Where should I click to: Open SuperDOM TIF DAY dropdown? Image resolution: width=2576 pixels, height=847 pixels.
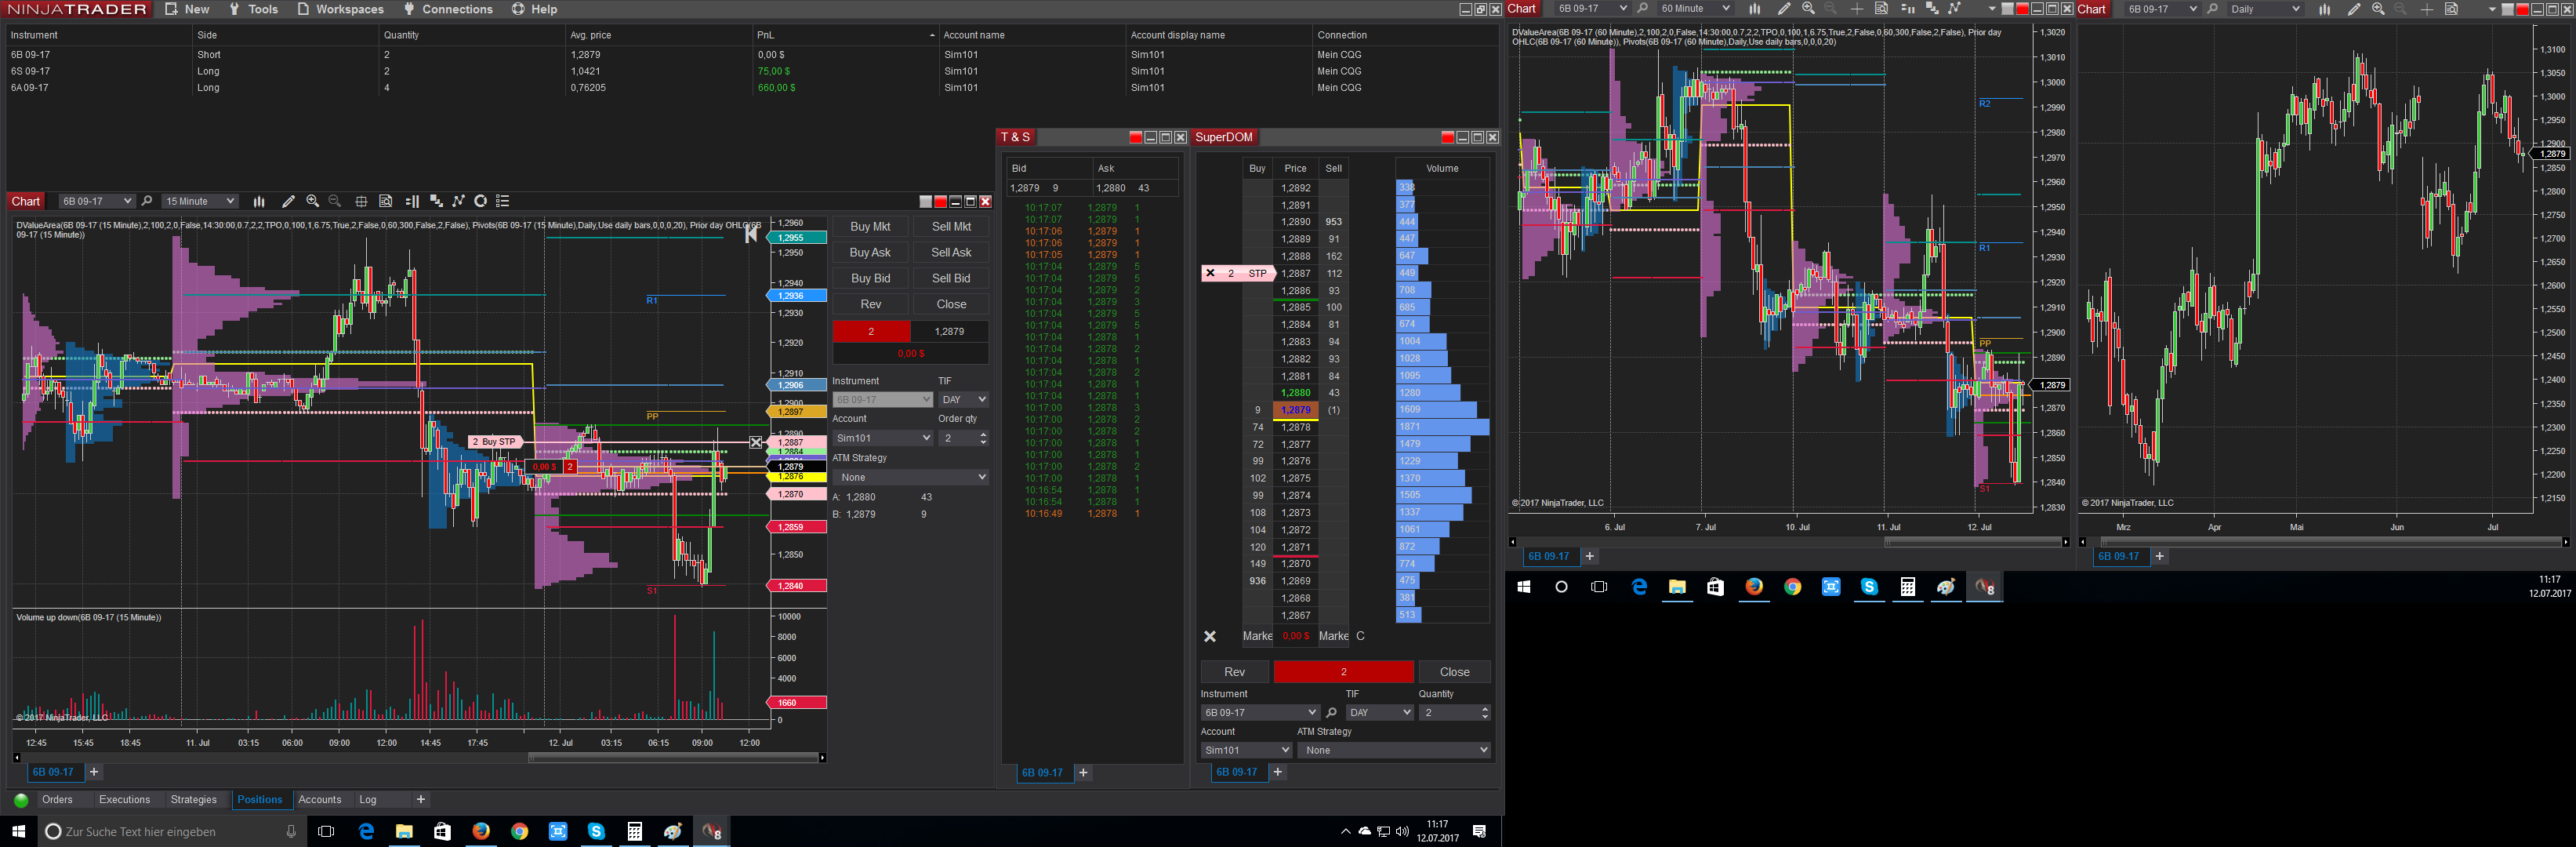[1379, 713]
